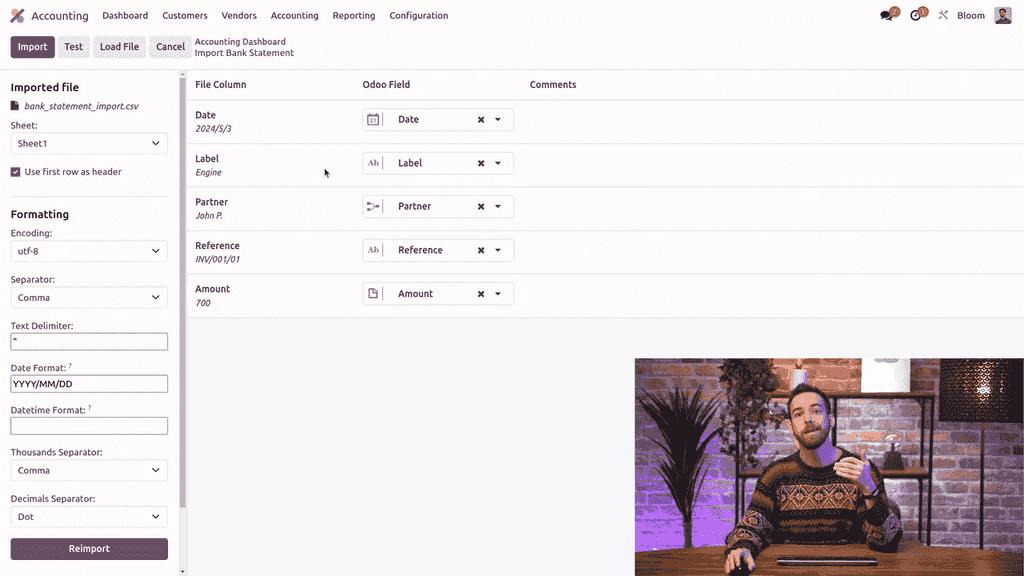Click the Date Format input field
The image size is (1024, 576).
(89, 384)
